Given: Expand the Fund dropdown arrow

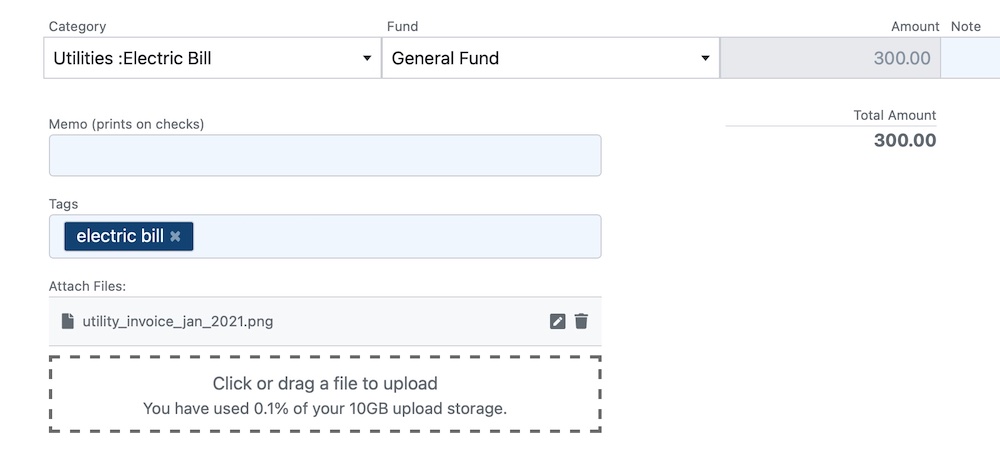Looking at the screenshot, I should [705, 58].
